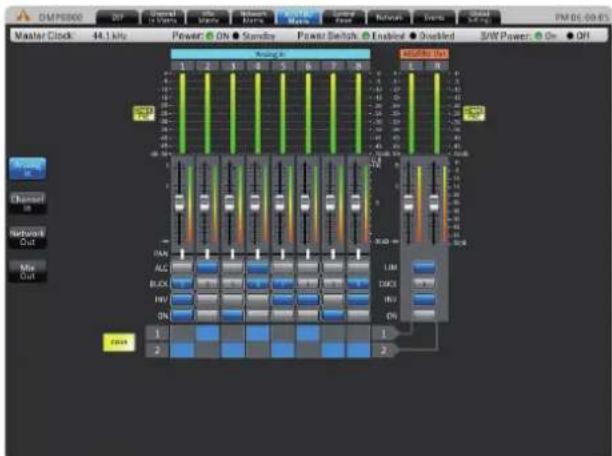The height and width of the screenshot is (456, 612).
Task: Toggle ON button for input channel 2
Action: [207, 315]
